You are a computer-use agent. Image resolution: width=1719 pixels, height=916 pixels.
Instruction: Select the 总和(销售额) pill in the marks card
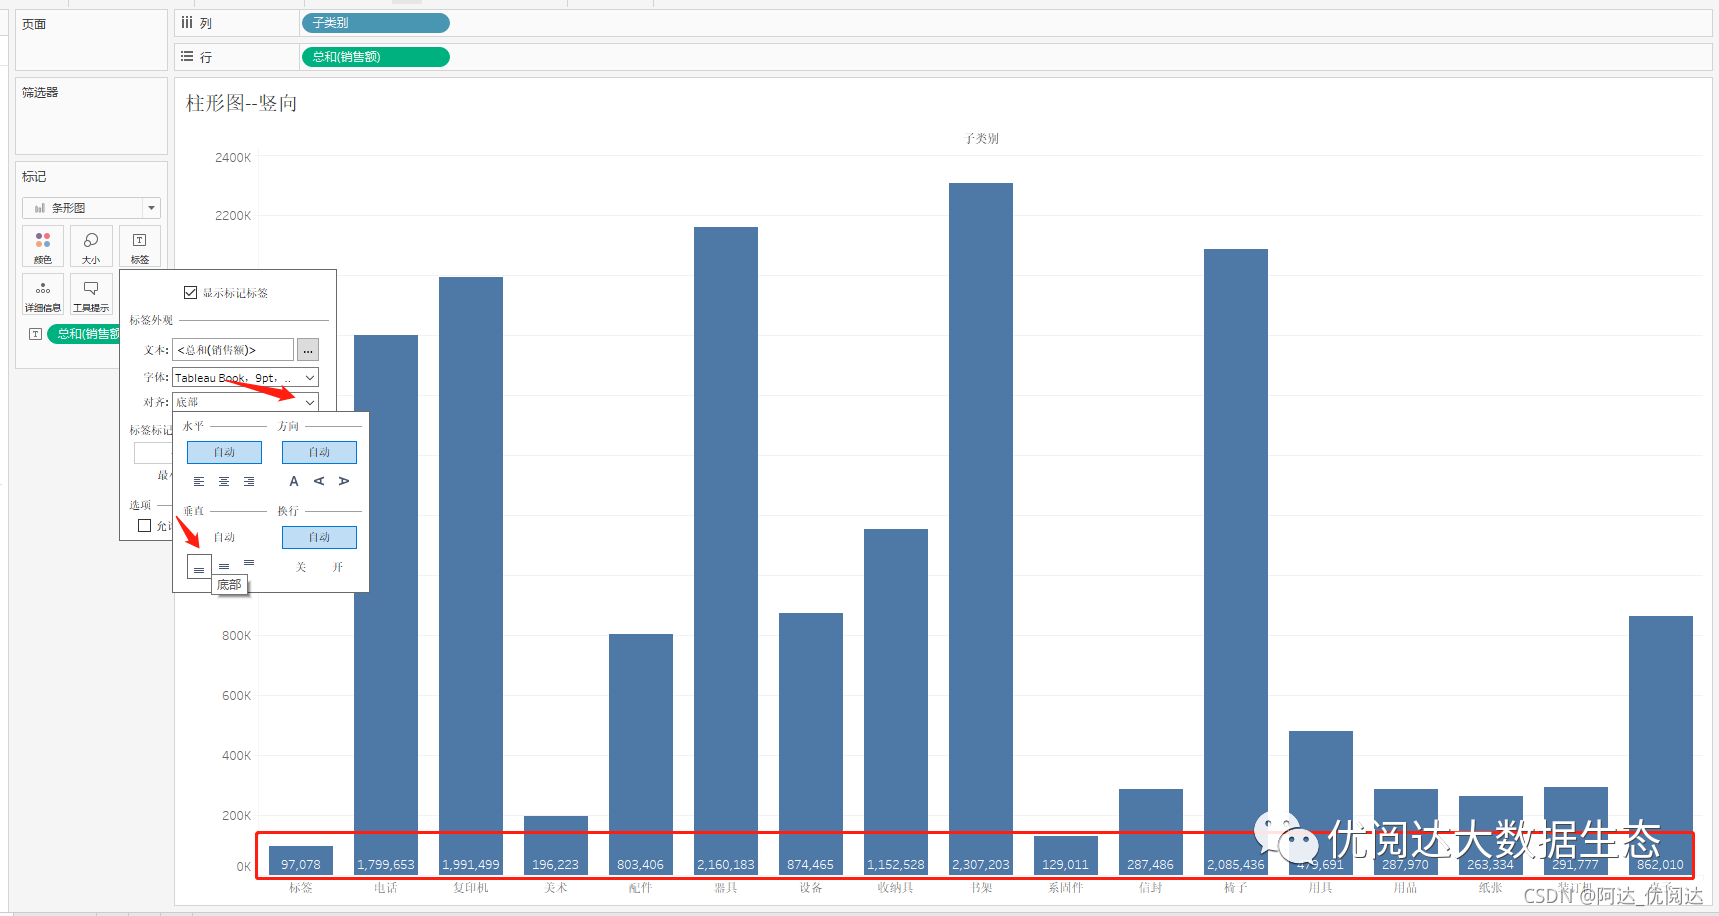coord(84,334)
